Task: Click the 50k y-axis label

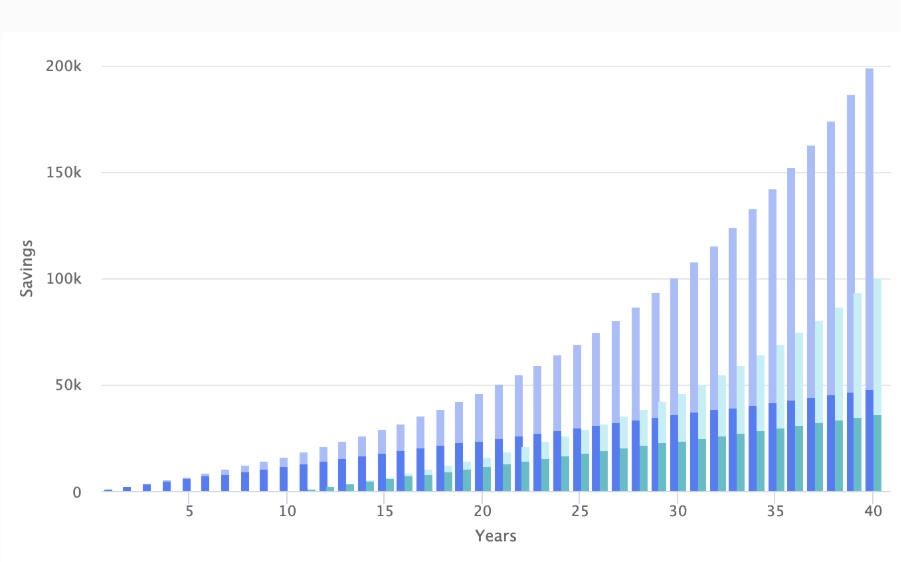Action: click(68, 385)
